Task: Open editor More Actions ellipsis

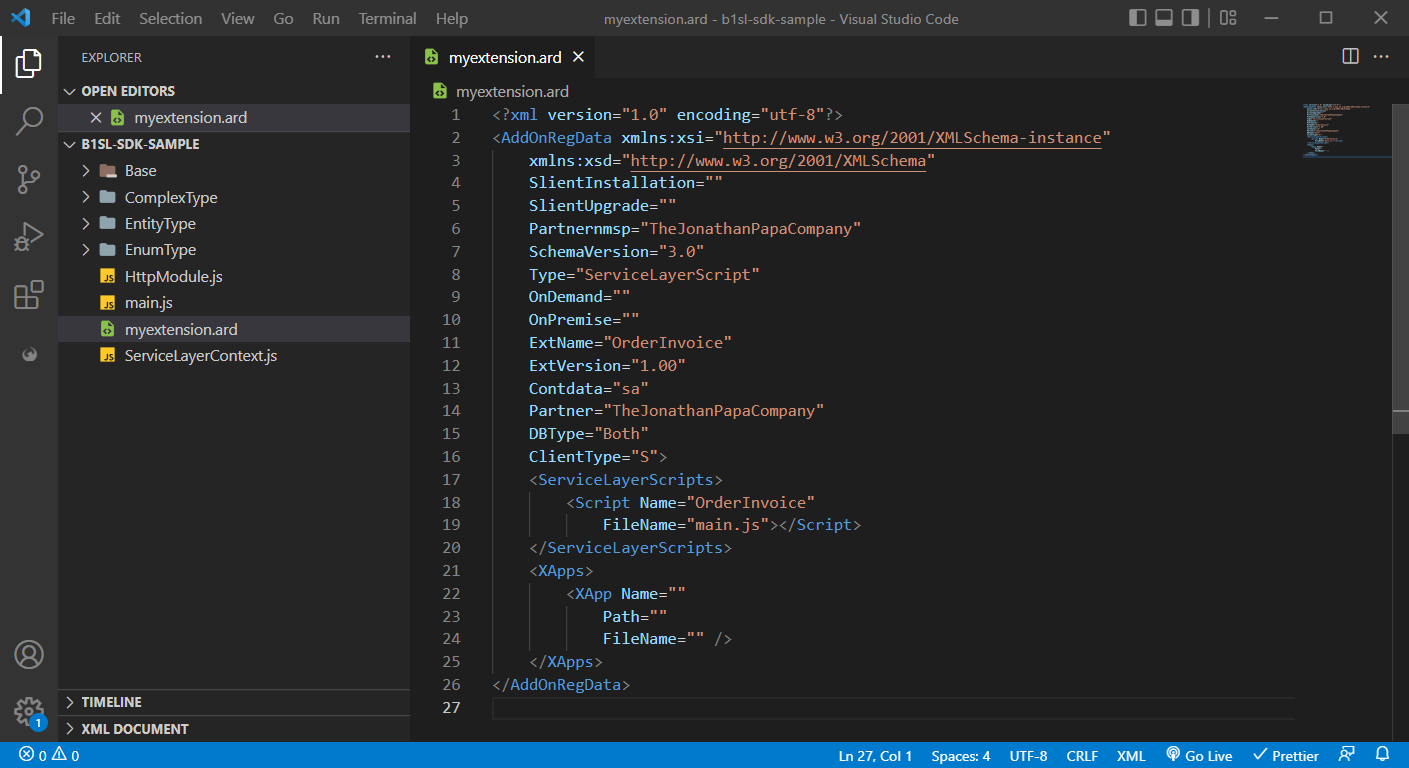Action: 1381,57
